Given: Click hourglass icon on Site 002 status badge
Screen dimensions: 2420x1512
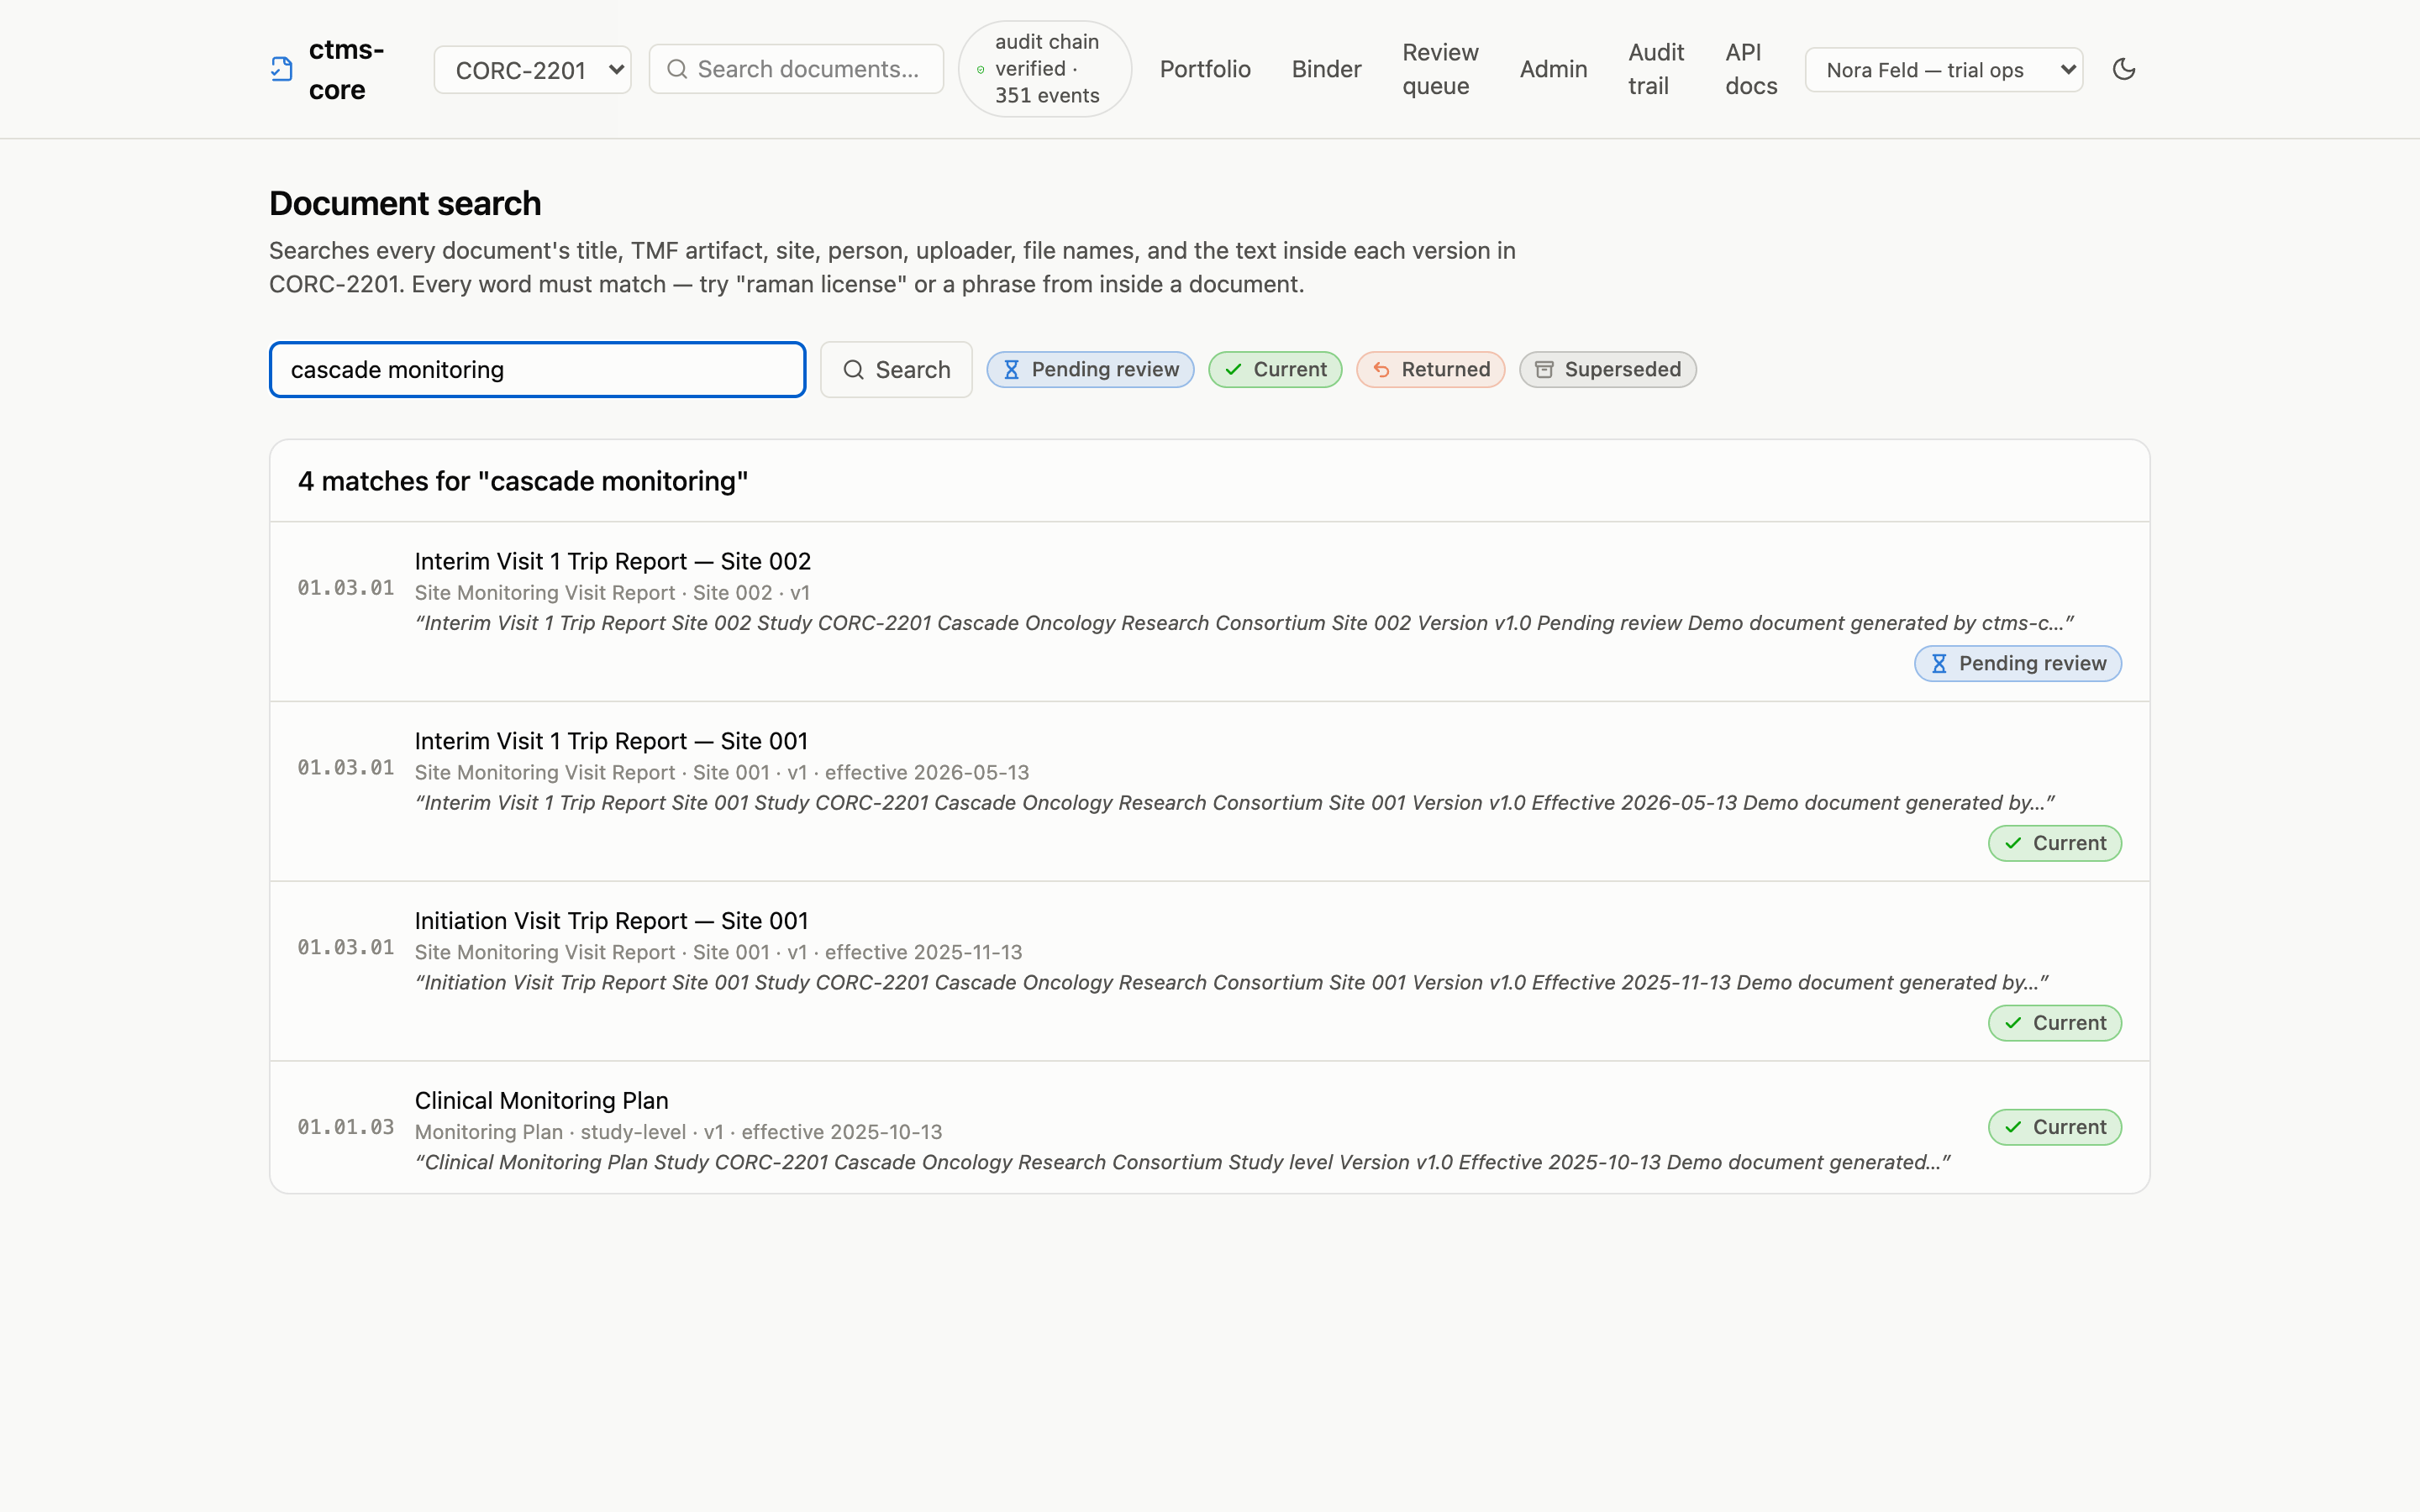Looking at the screenshot, I should coord(1939,664).
